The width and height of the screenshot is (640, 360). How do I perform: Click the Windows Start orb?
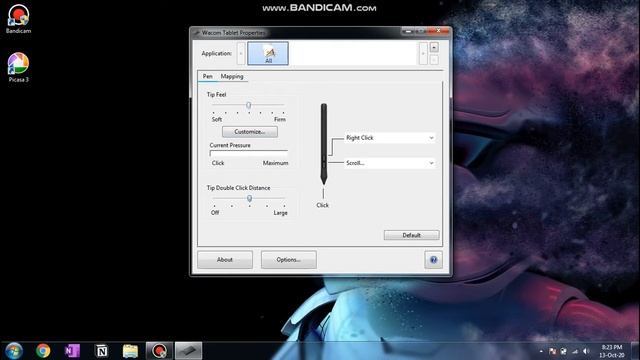14,351
